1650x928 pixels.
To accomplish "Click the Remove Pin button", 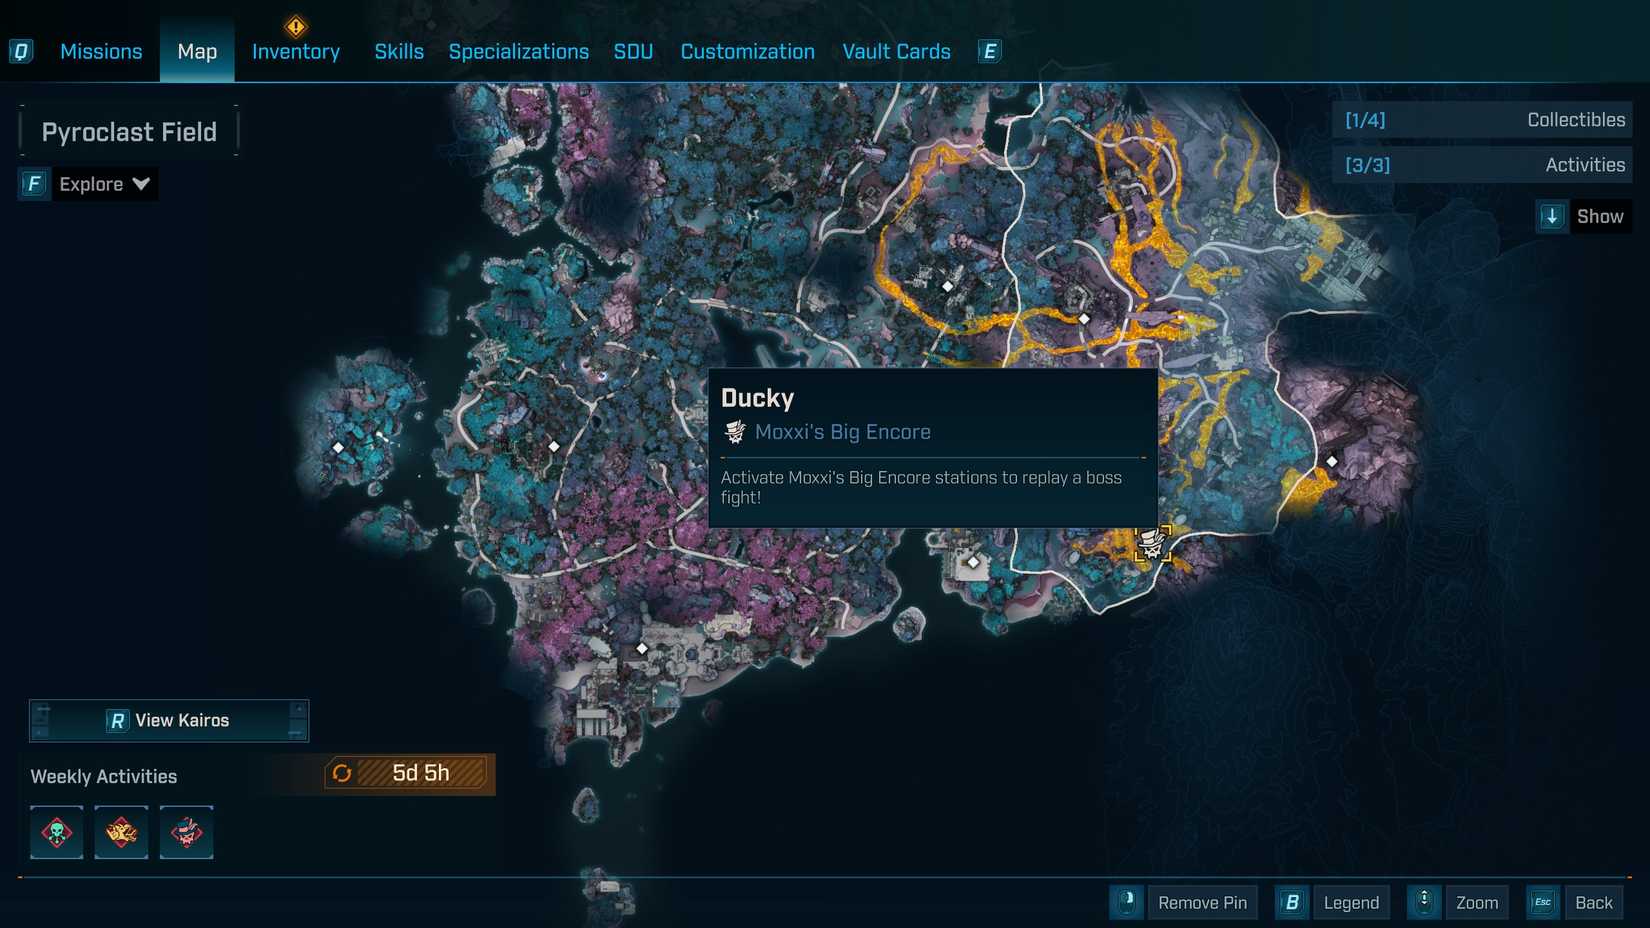I will (x=1203, y=903).
